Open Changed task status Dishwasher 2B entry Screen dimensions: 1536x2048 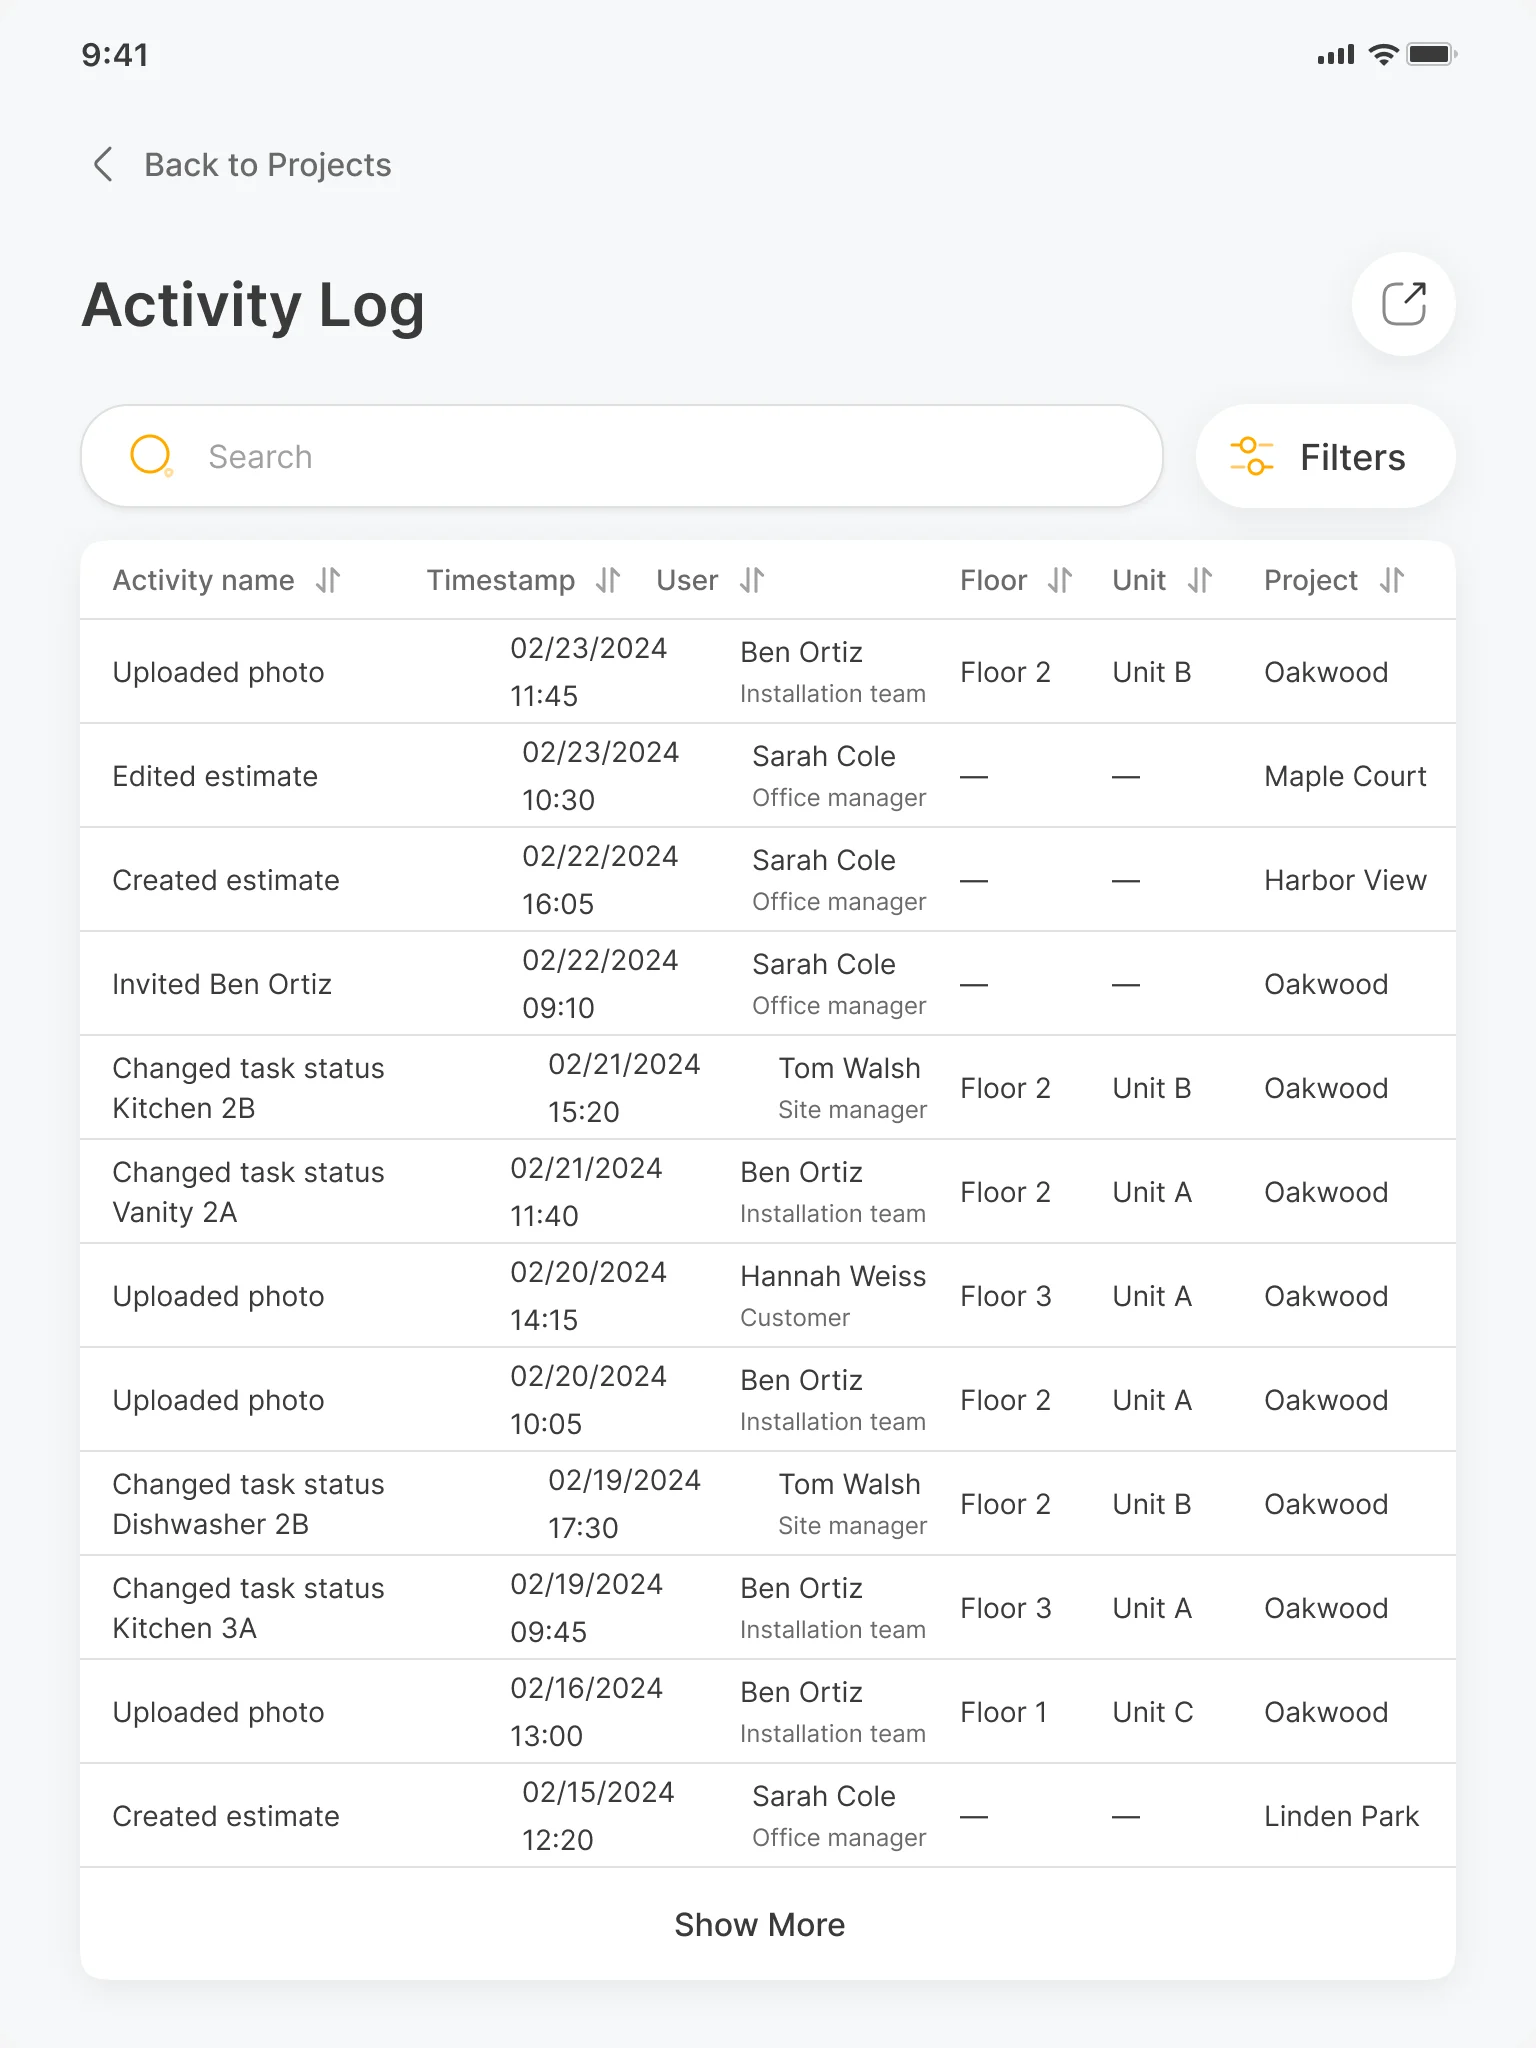click(x=248, y=1504)
